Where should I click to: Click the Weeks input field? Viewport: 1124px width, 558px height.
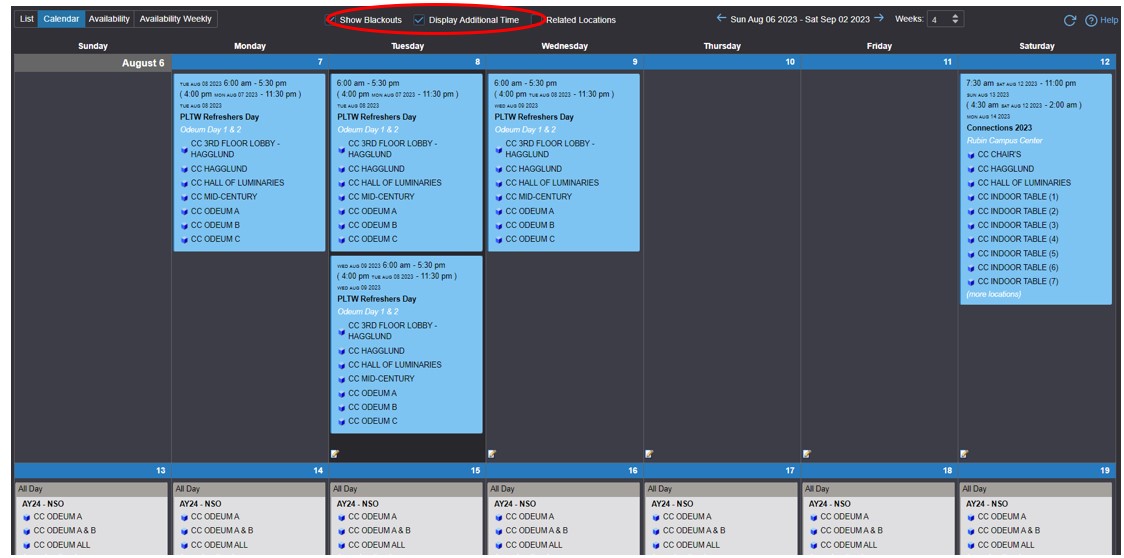[938, 19]
